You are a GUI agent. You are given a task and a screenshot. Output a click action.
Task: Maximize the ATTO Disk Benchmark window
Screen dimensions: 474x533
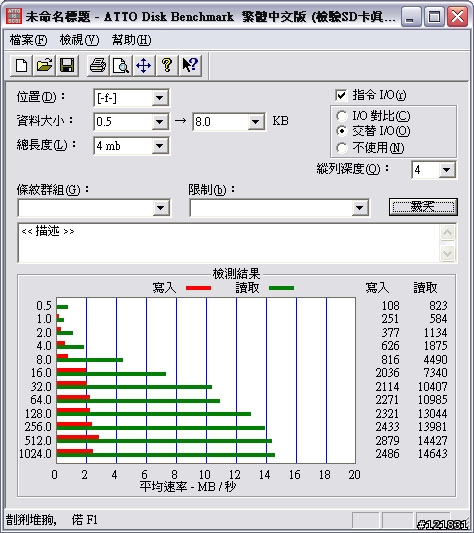(434, 16)
